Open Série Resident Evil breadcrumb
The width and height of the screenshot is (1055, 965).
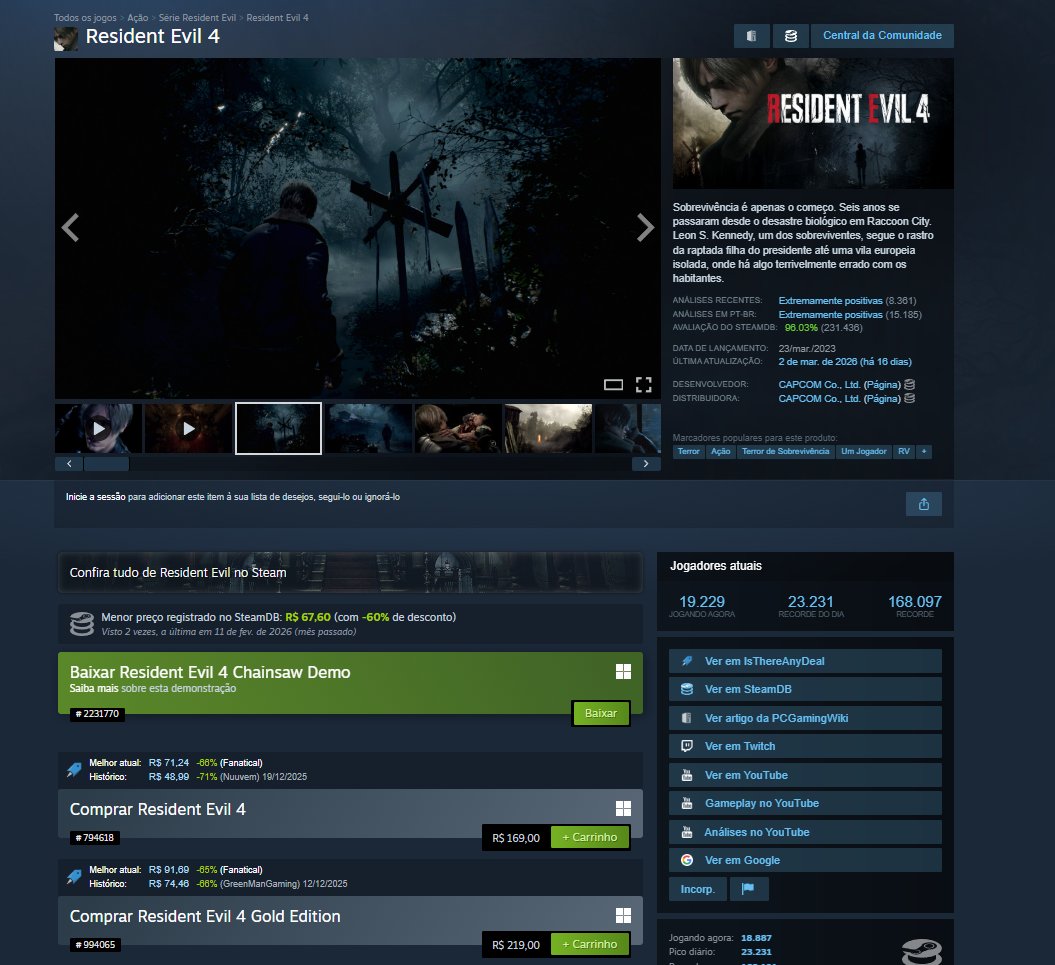[x=197, y=18]
